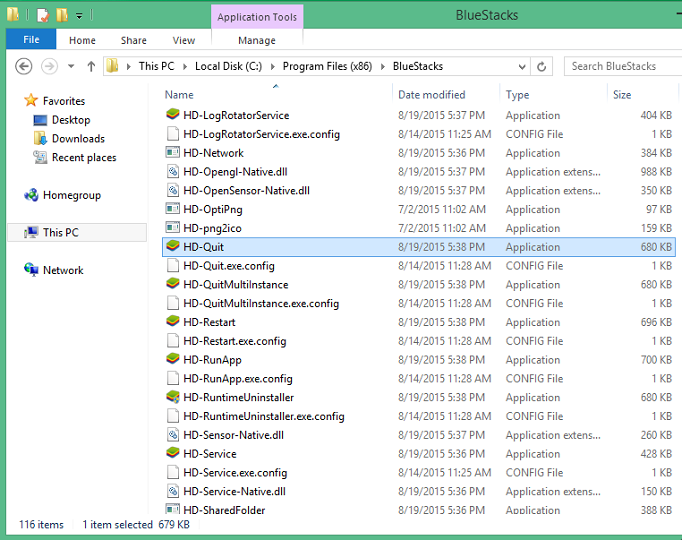Click the HD-OptiPng application icon
This screenshot has height=540, width=682.
(173, 209)
